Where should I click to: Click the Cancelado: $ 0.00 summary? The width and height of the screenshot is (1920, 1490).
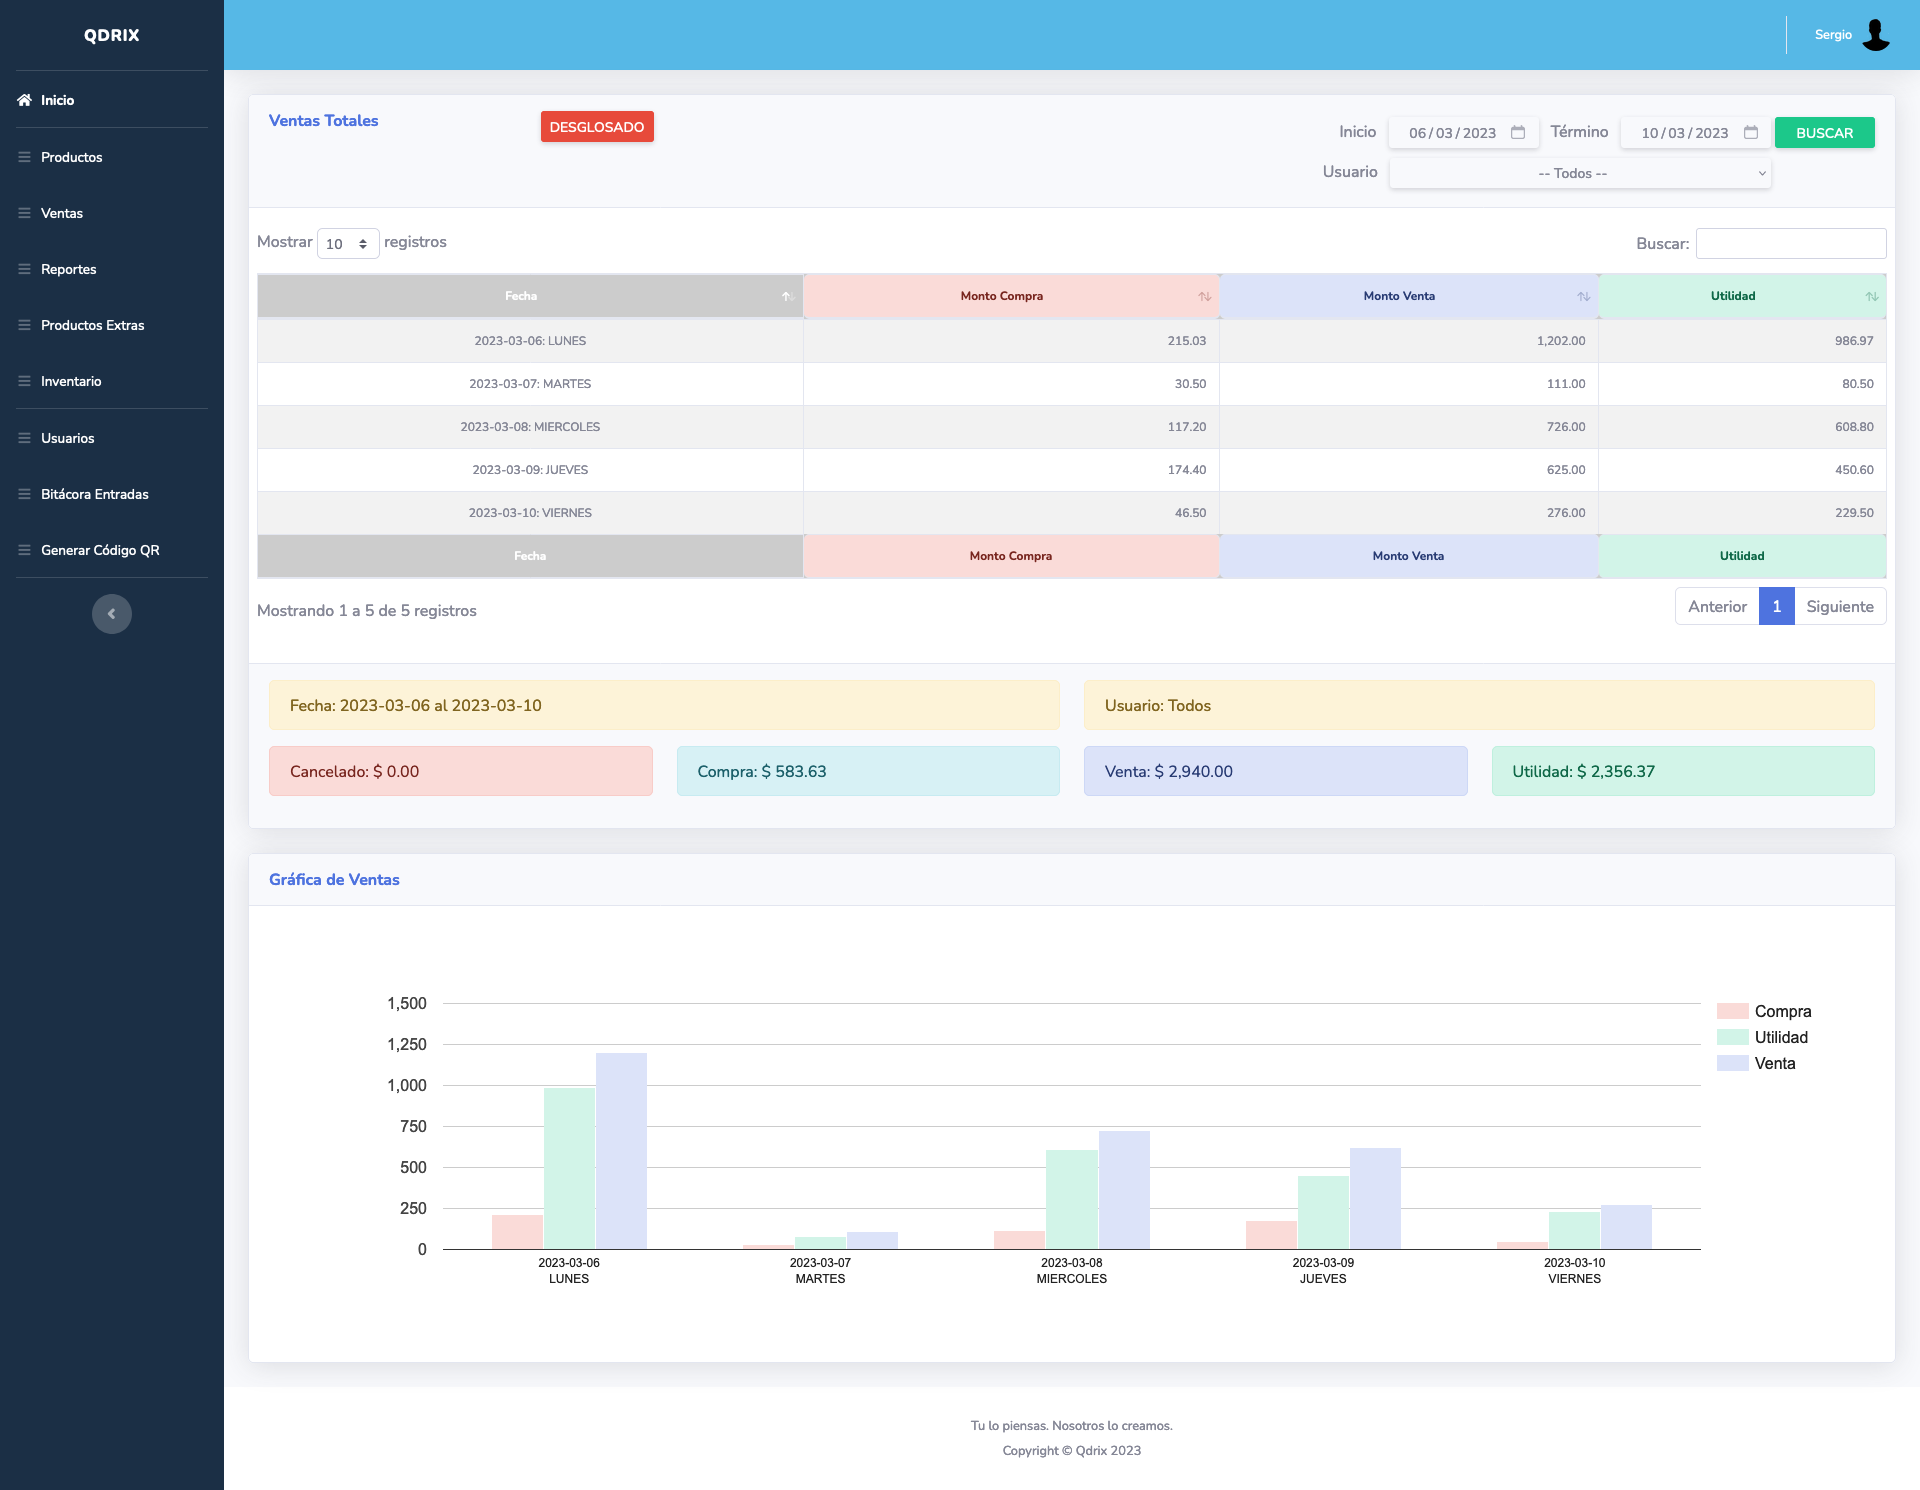tap(461, 771)
